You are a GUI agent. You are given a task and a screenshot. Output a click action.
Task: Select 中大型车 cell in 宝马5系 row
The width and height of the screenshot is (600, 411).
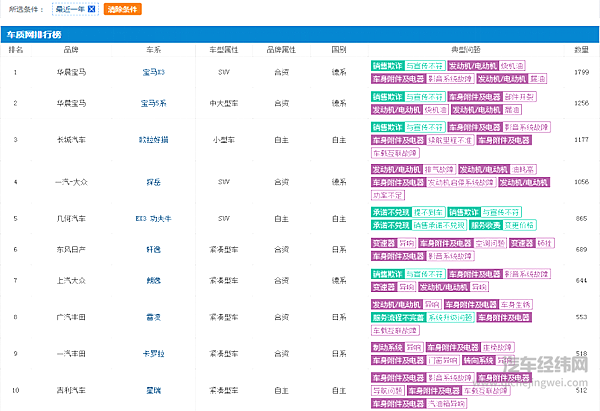click(224, 103)
